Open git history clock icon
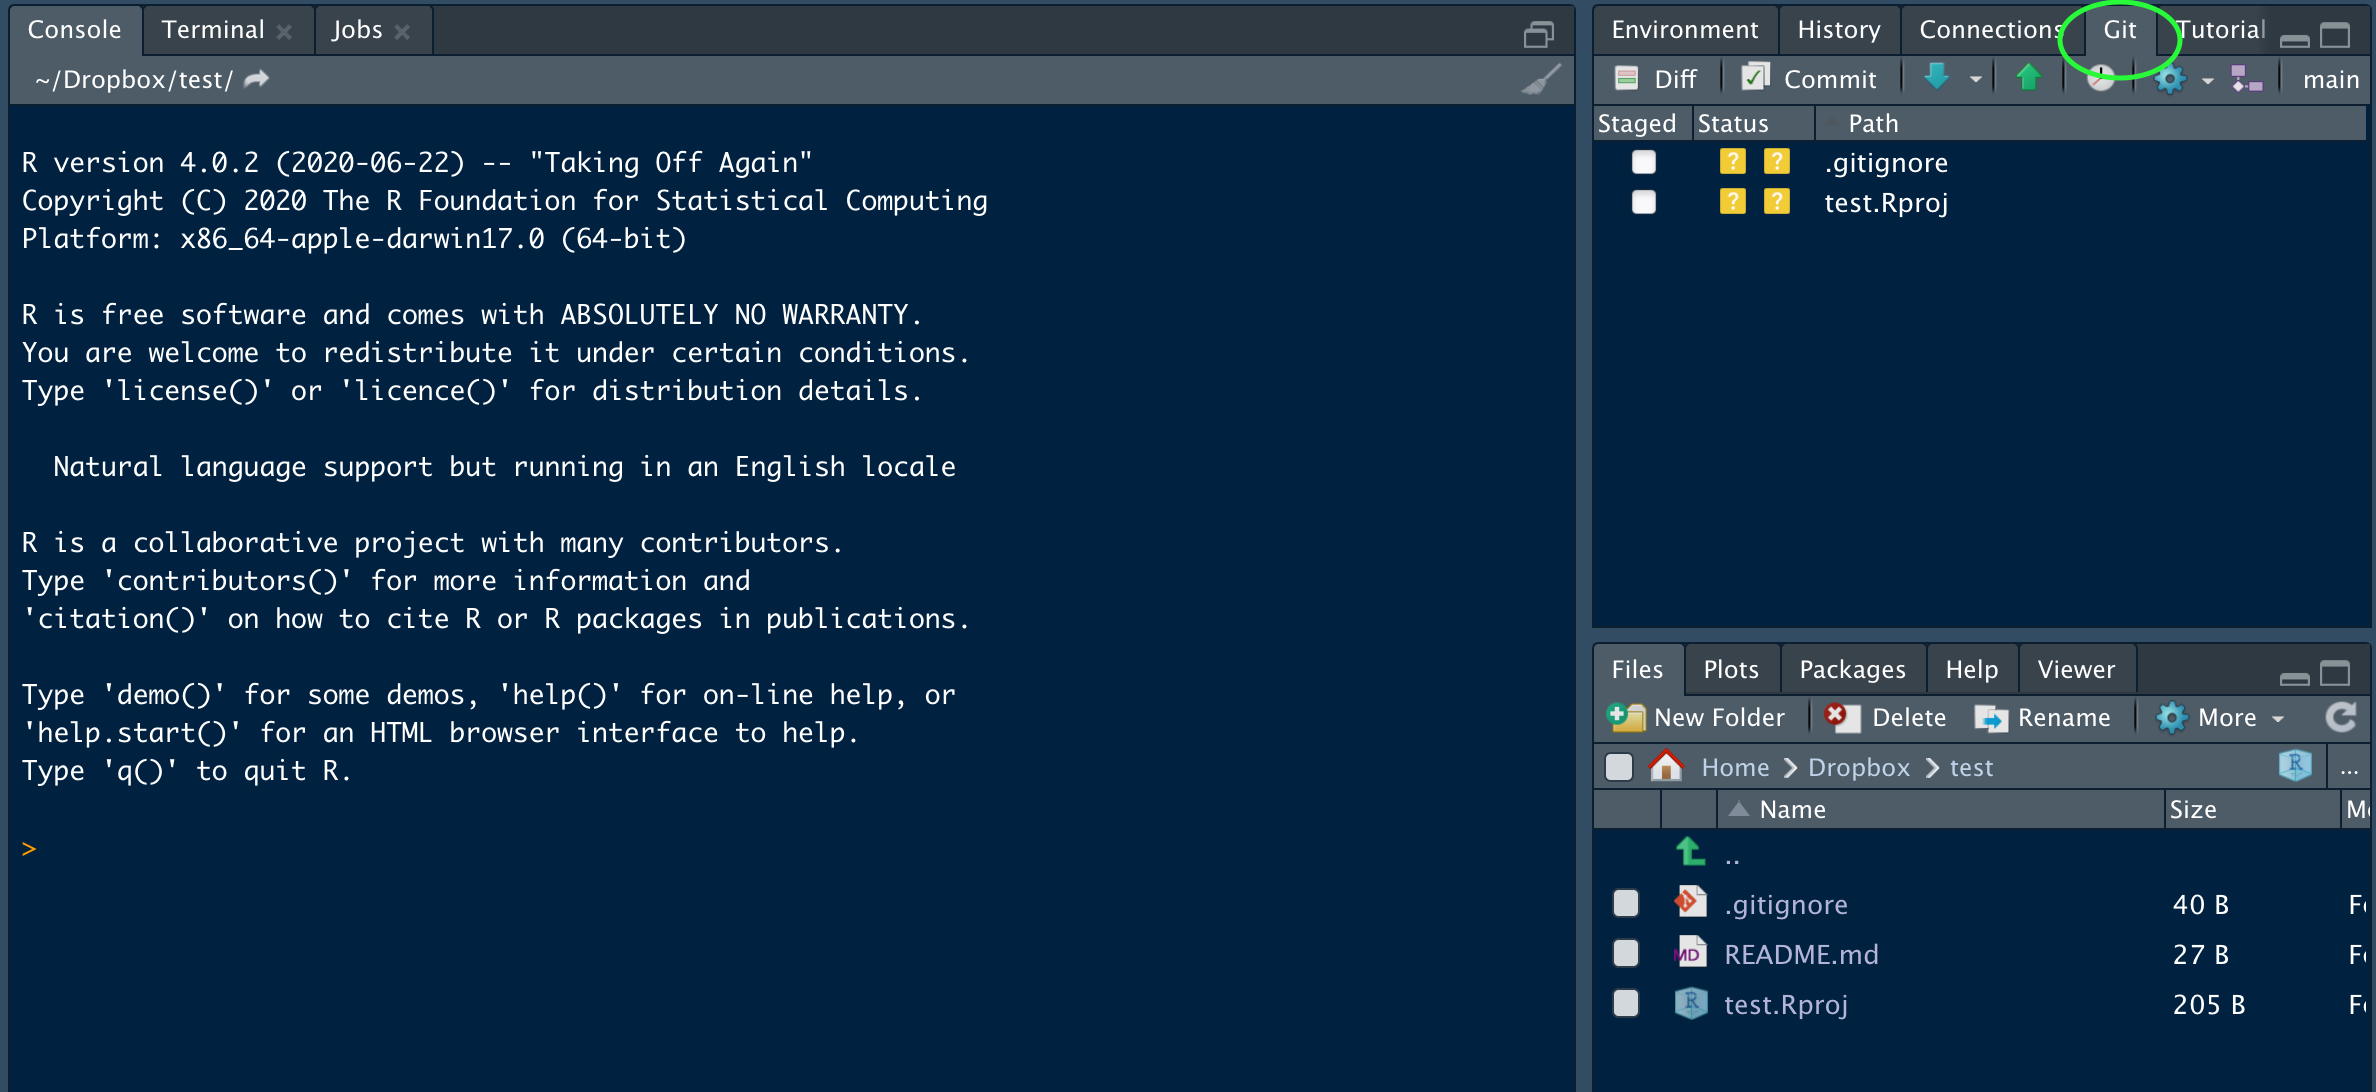The image size is (2376, 1092). point(2101,78)
